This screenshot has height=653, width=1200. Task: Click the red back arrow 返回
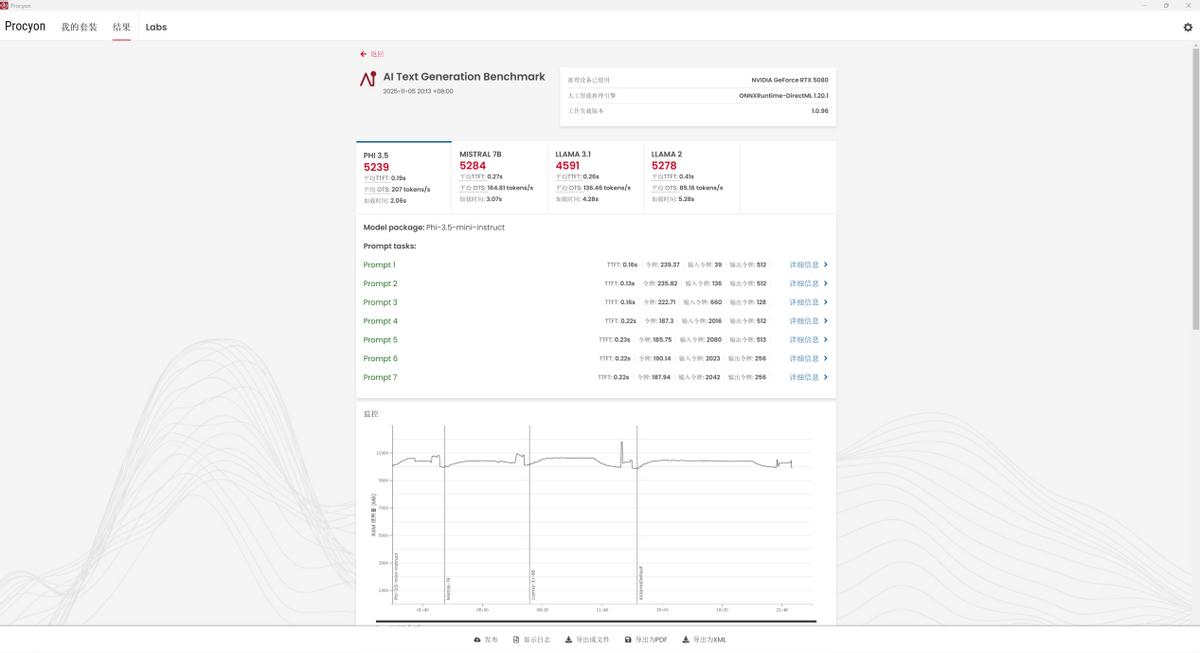pos(372,54)
